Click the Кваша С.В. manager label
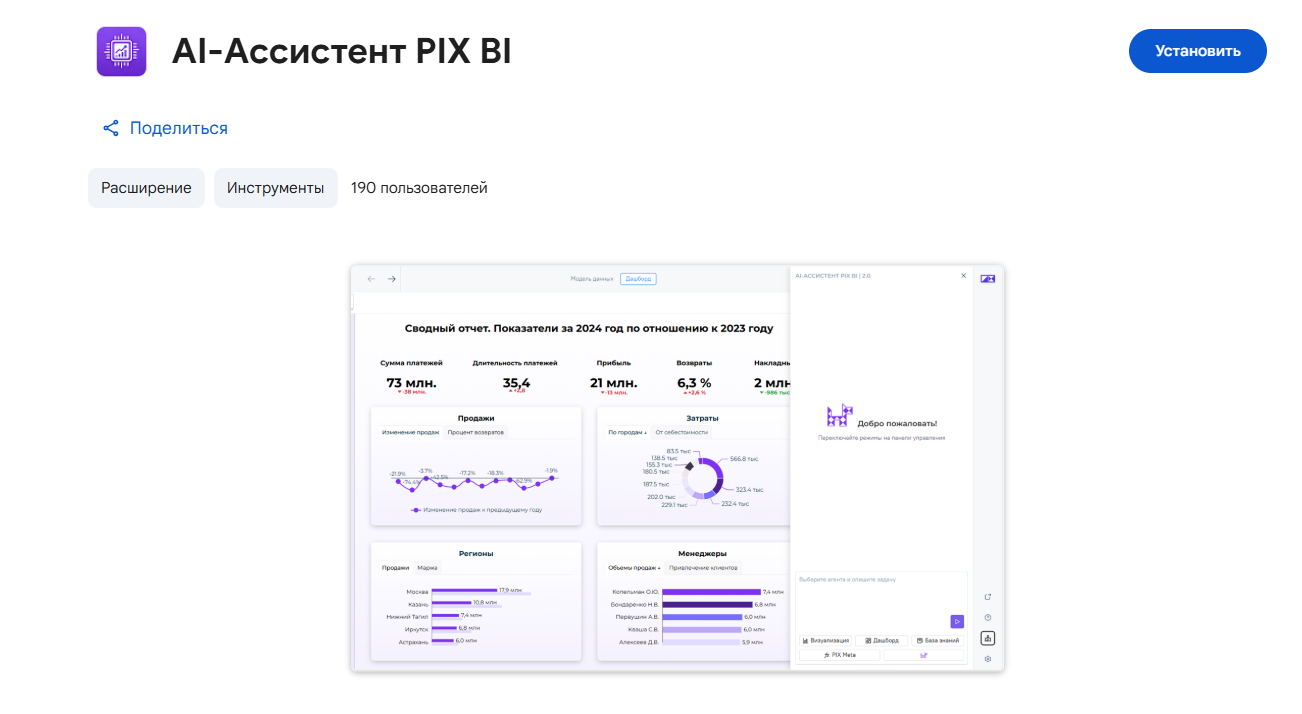This screenshot has width=1302, height=714. [x=642, y=629]
